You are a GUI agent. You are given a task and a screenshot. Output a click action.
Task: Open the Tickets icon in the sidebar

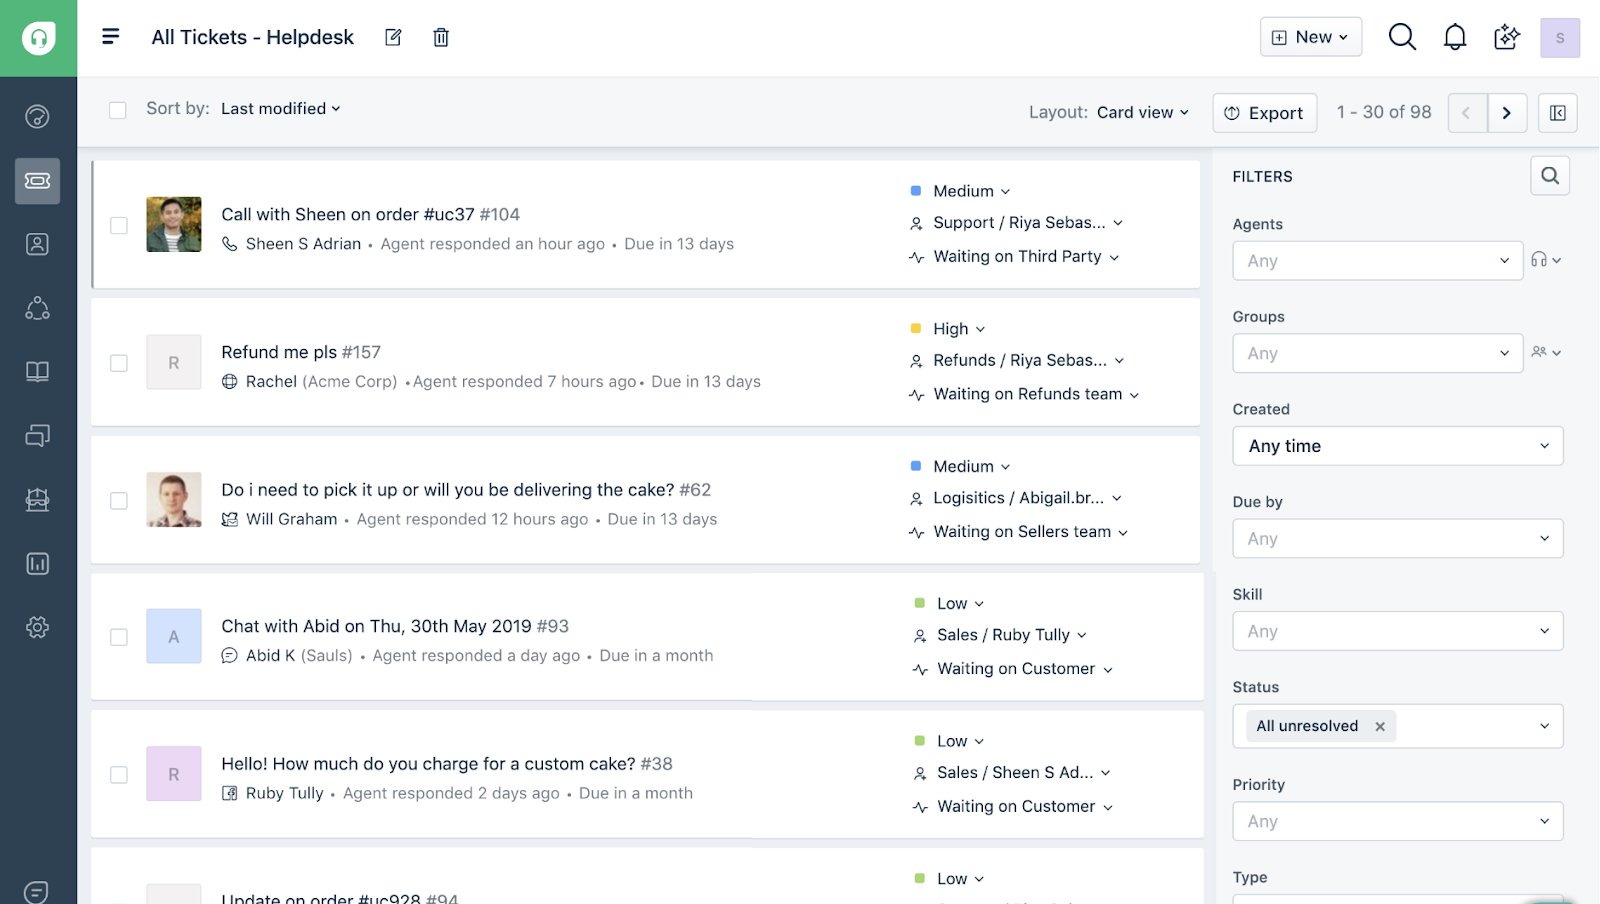tap(37, 181)
